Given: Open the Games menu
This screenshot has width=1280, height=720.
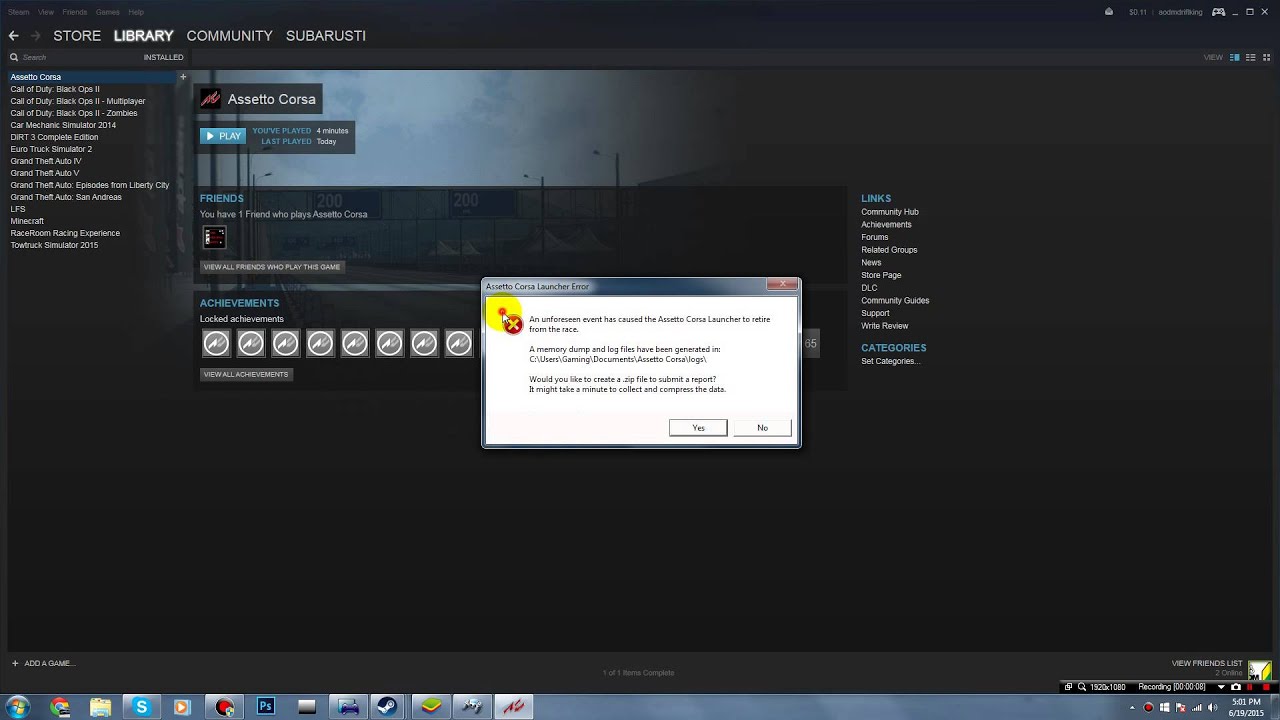Looking at the screenshot, I should pyautogui.click(x=107, y=12).
